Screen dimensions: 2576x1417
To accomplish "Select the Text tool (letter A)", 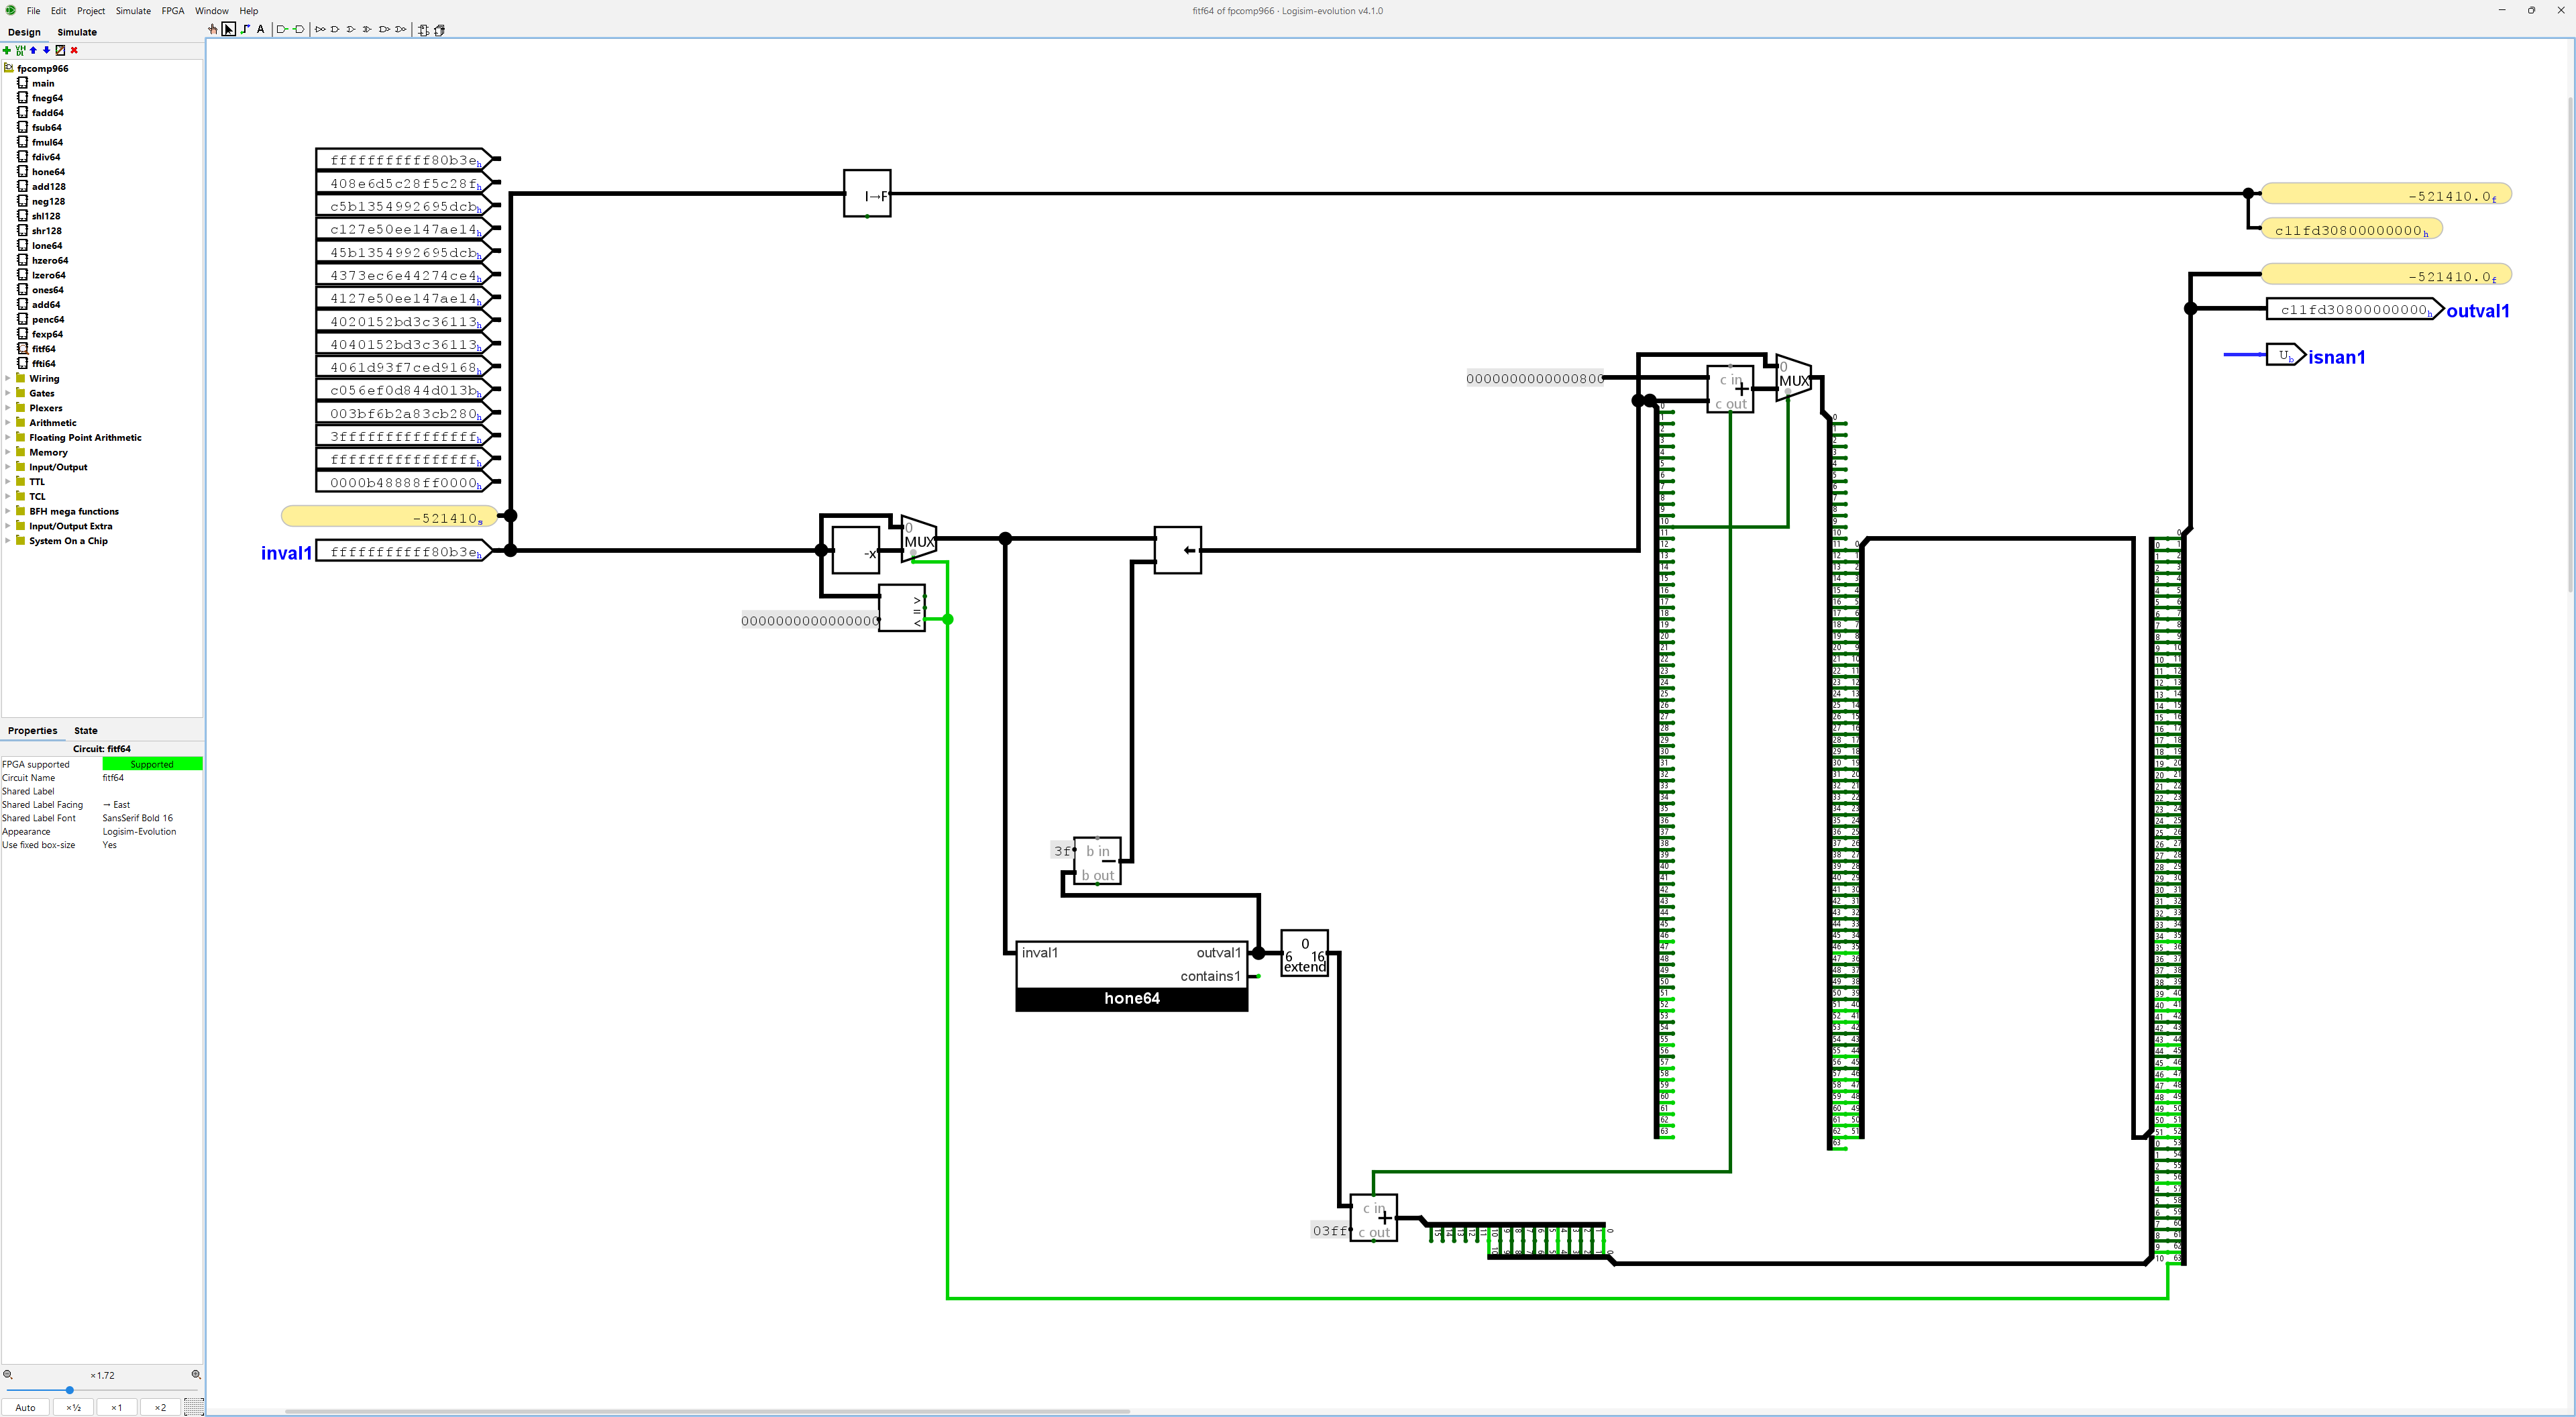I will click(x=261, y=30).
